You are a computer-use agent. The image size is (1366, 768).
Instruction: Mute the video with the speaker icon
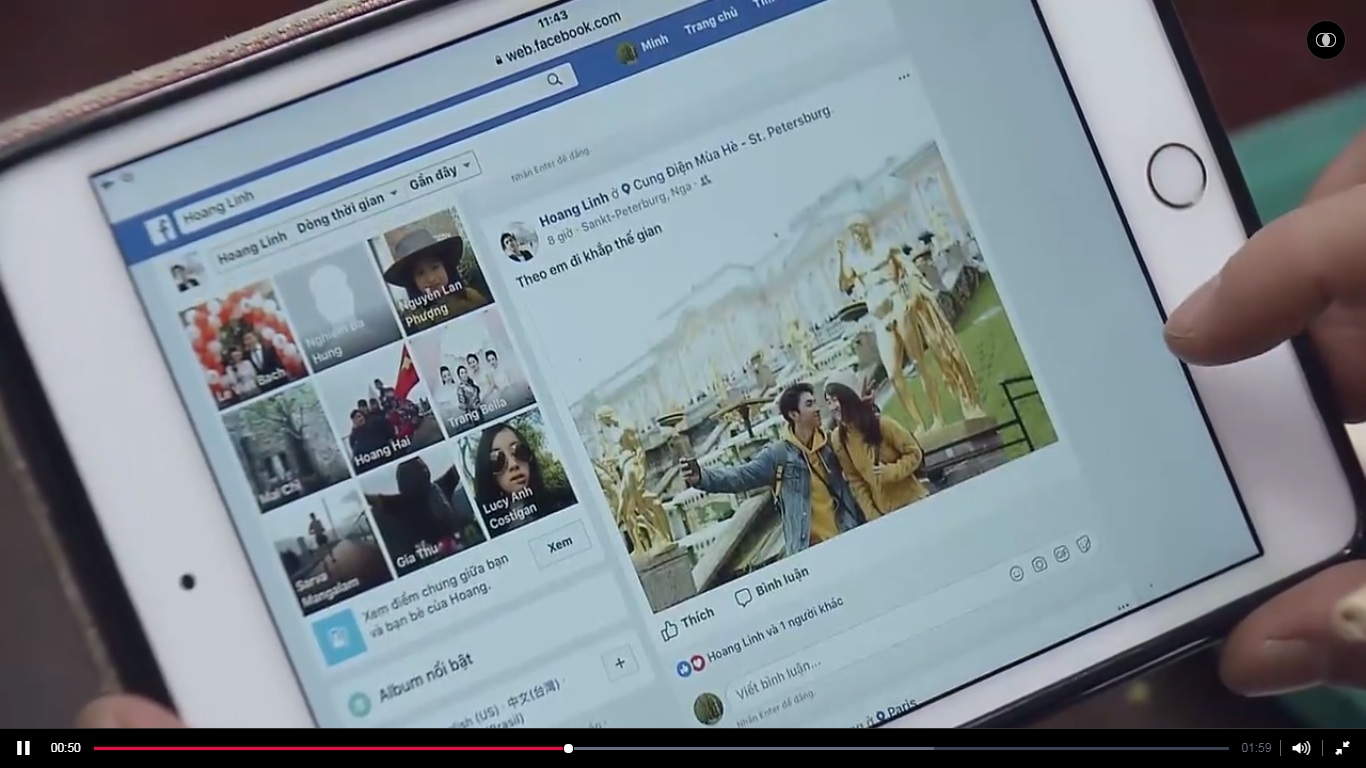[x=1301, y=748]
